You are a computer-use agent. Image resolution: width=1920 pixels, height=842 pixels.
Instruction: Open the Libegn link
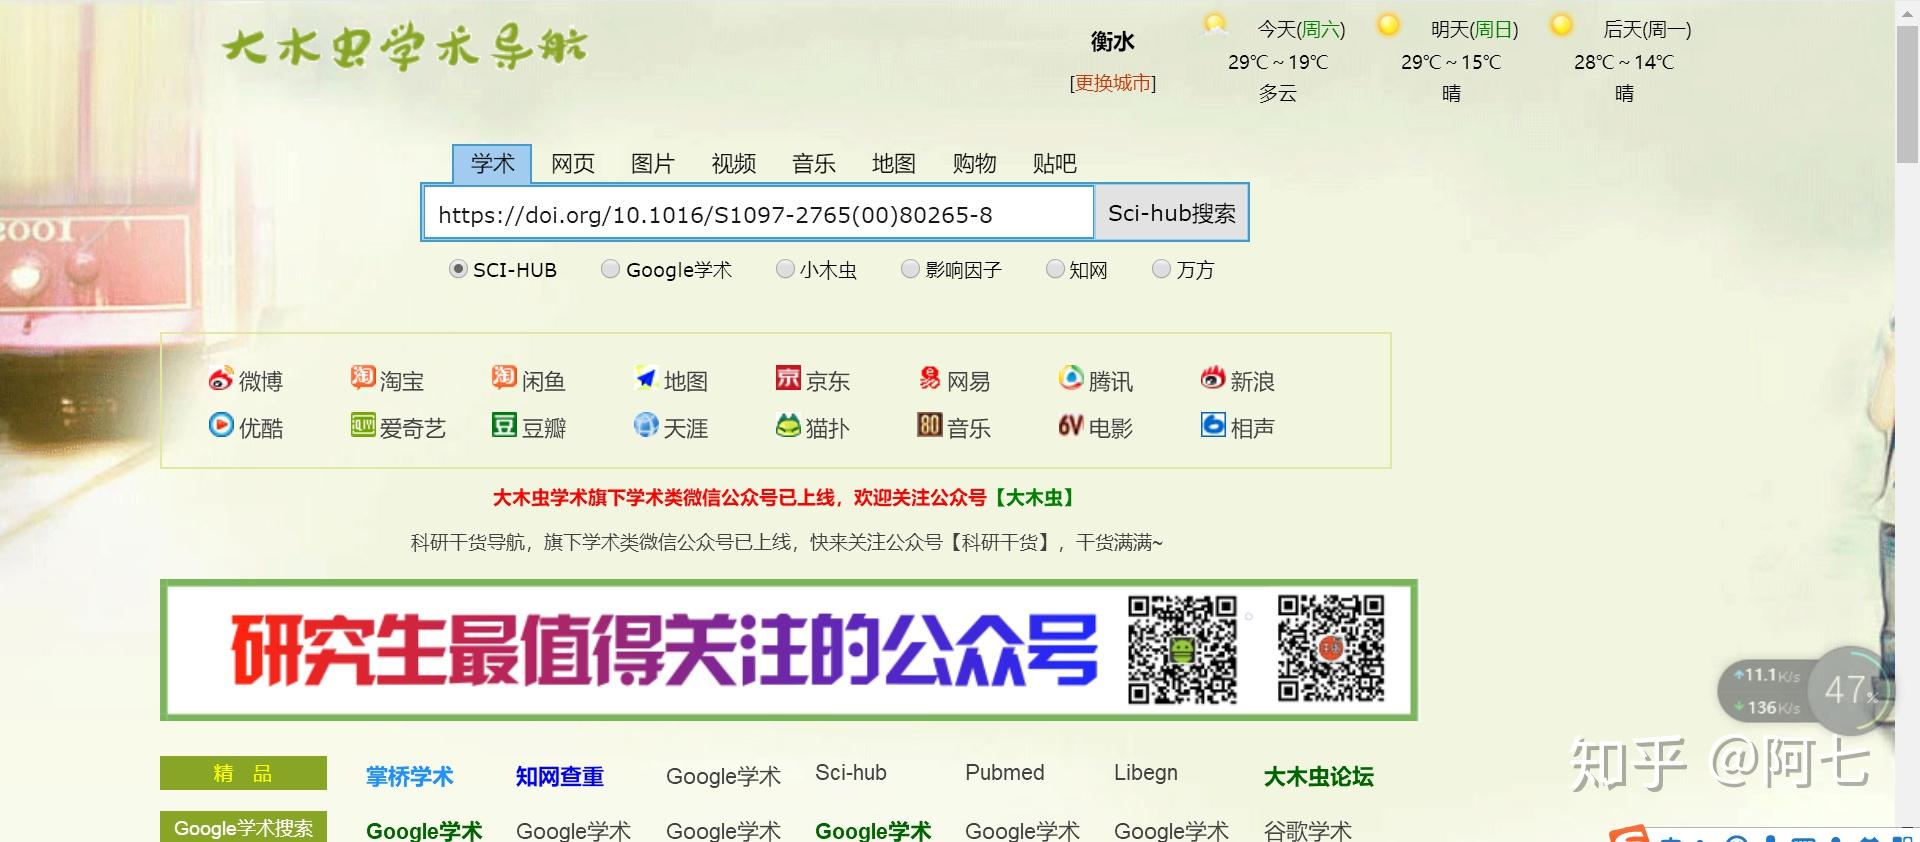tap(1146, 772)
